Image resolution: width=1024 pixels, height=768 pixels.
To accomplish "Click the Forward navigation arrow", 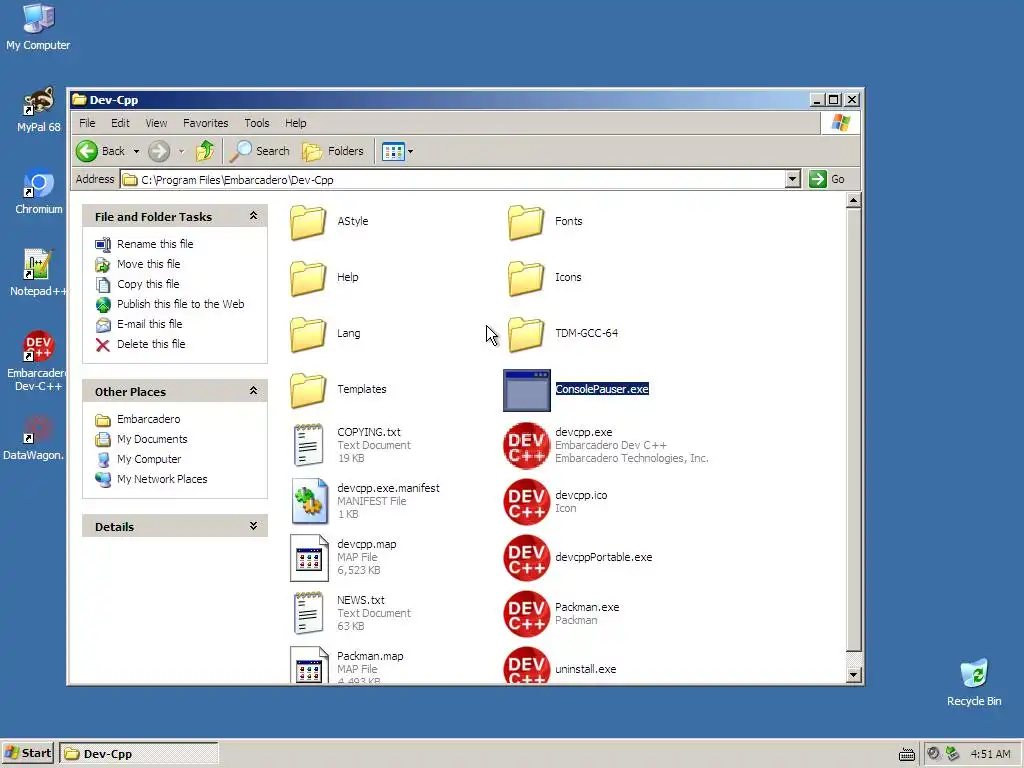I will coord(159,151).
